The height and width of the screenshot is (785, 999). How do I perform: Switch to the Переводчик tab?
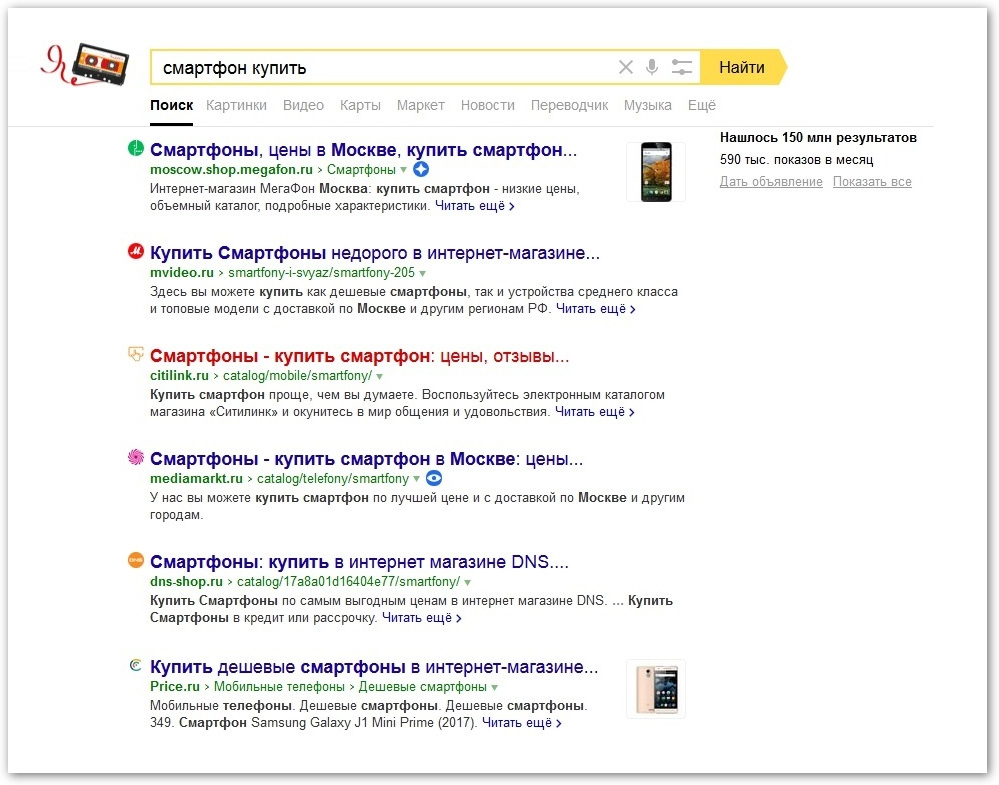tap(569, 105)
